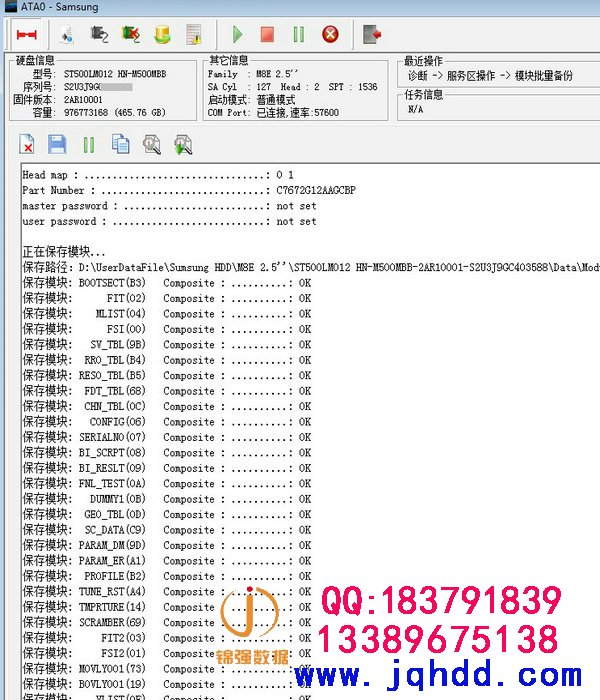Image resolution: width=600 pixels, height=700 pixels.
Task: Click the save path line starting D:\UserDataFile
Action: pyautogui.click(x=311, y=267)
